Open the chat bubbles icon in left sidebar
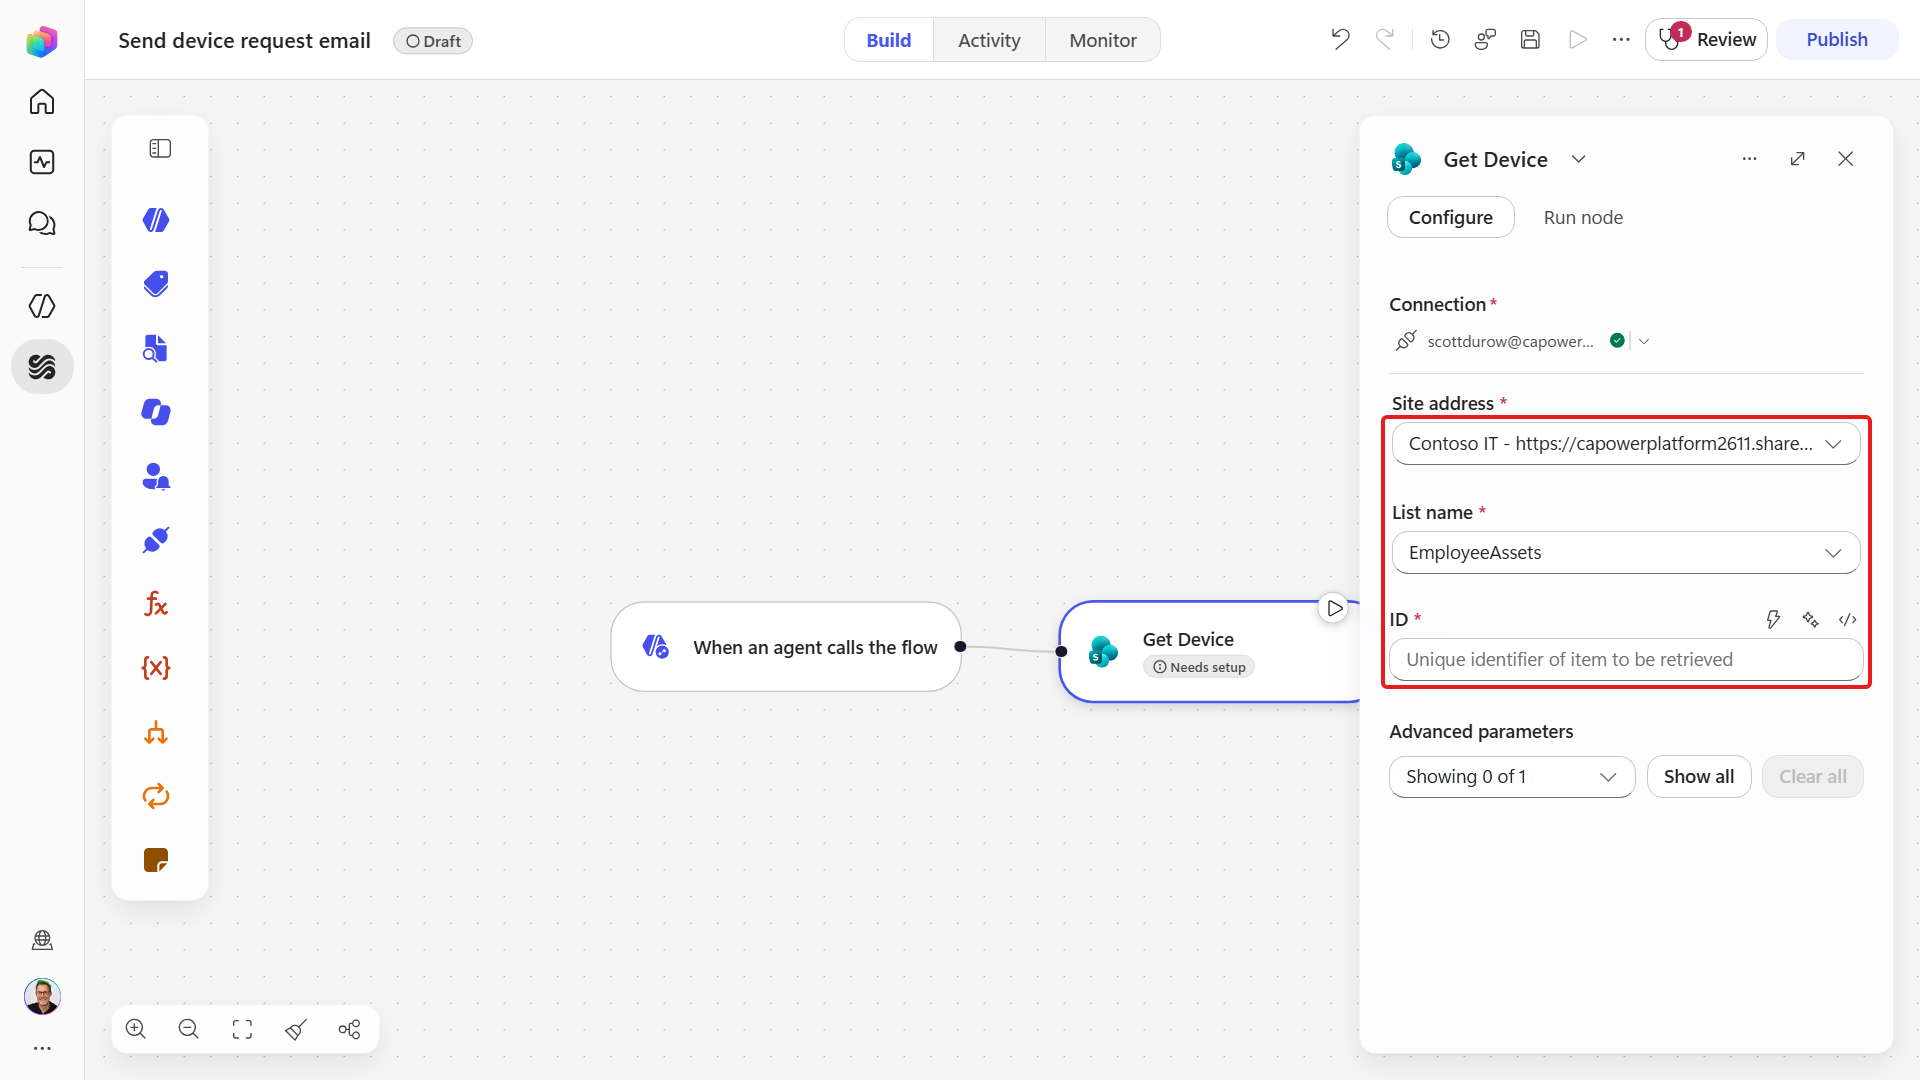The height and width of the screenshot is (1080, 1920). [x=42, y=223]
